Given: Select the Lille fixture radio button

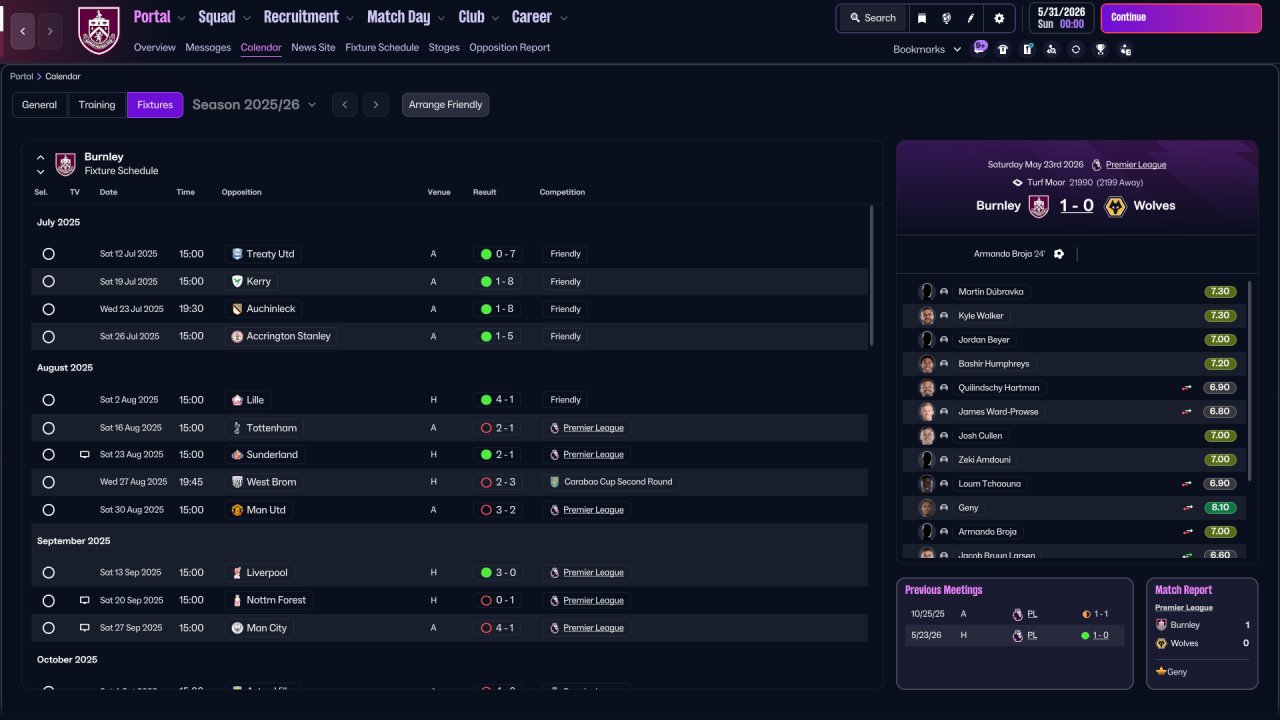Looking at the screenshot, I should (48, 400).
